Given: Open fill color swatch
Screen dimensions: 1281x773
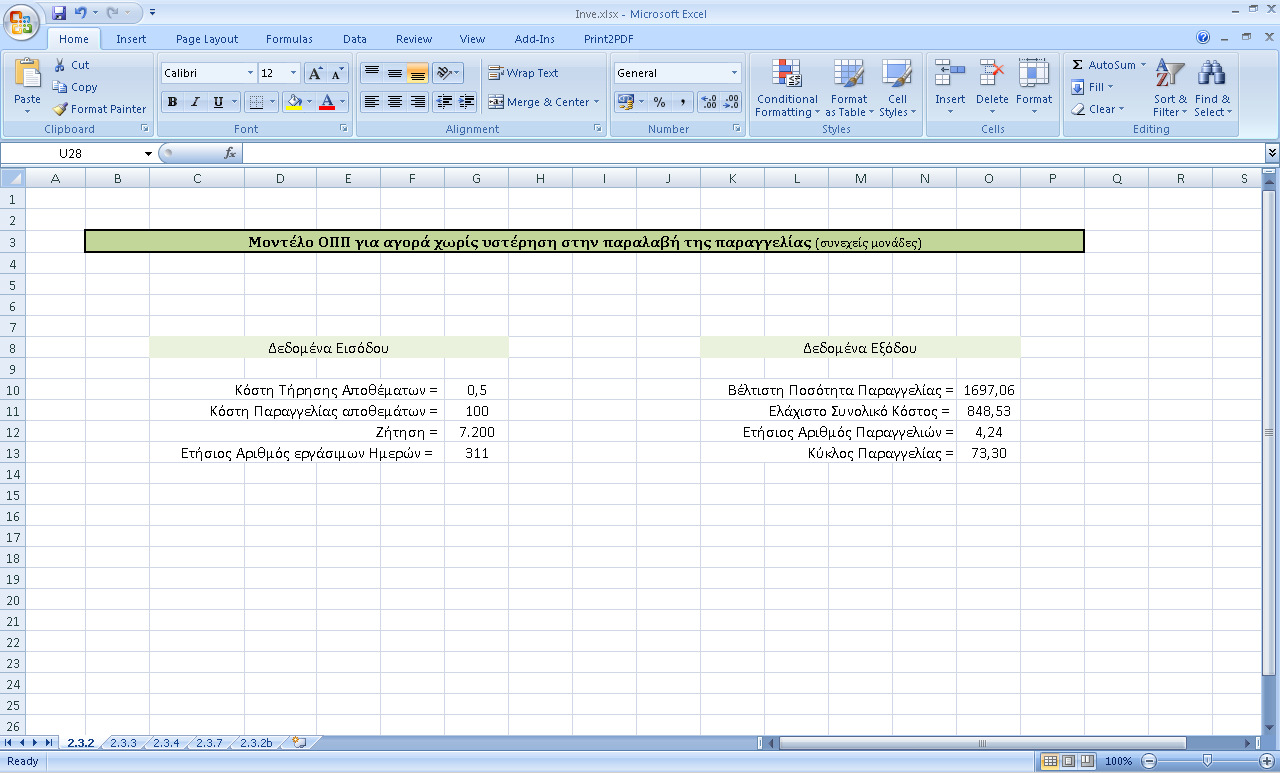Looking at the screenshot, I should click(294, 102).
